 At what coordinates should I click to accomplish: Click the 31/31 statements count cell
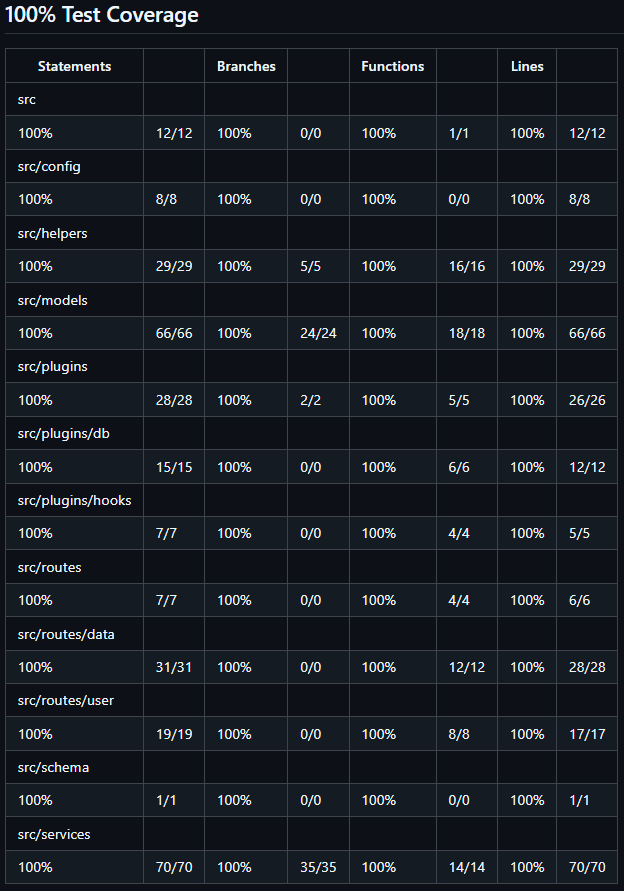click(x=174, y=667)
